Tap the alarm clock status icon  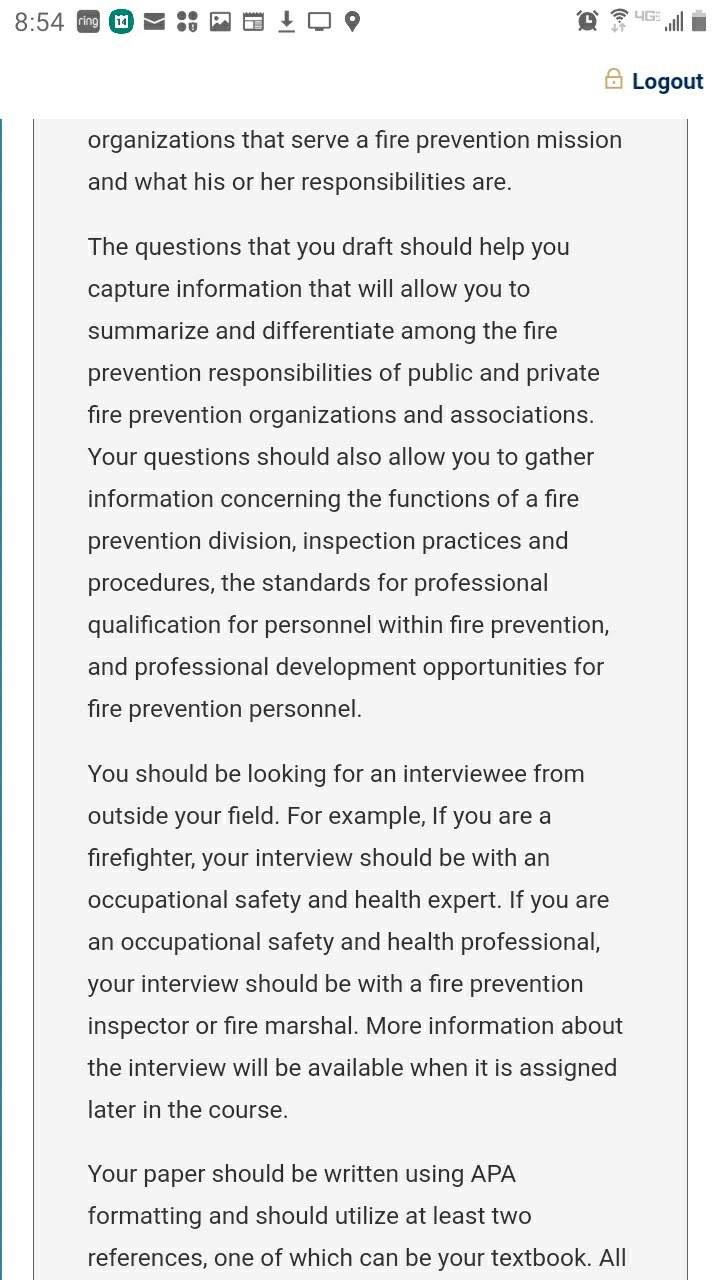point(588,21)
